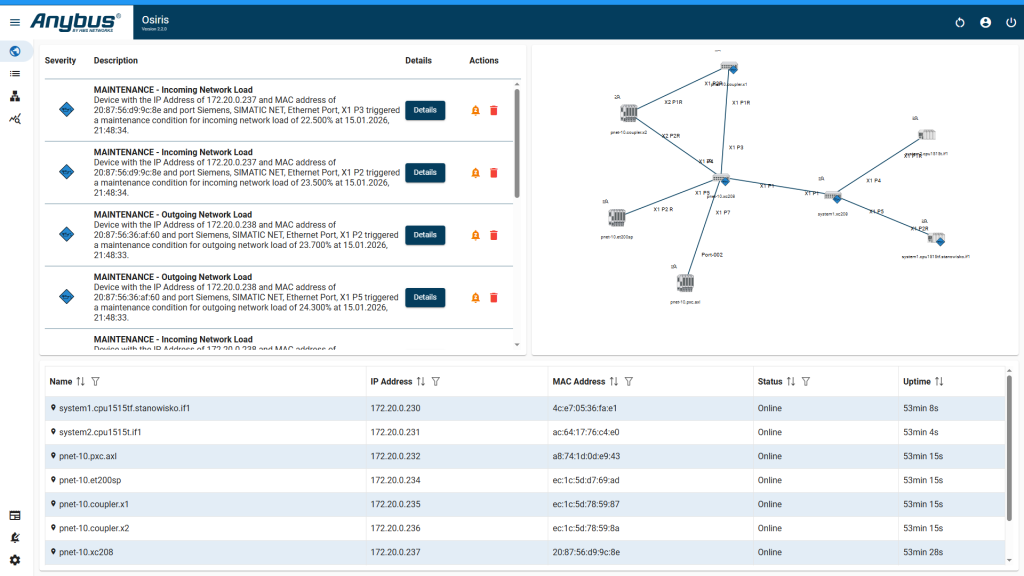Select the system1.cpu1515tf.stanowisko.if1 table row
The image size is (1024, 576).
[525, 408]
